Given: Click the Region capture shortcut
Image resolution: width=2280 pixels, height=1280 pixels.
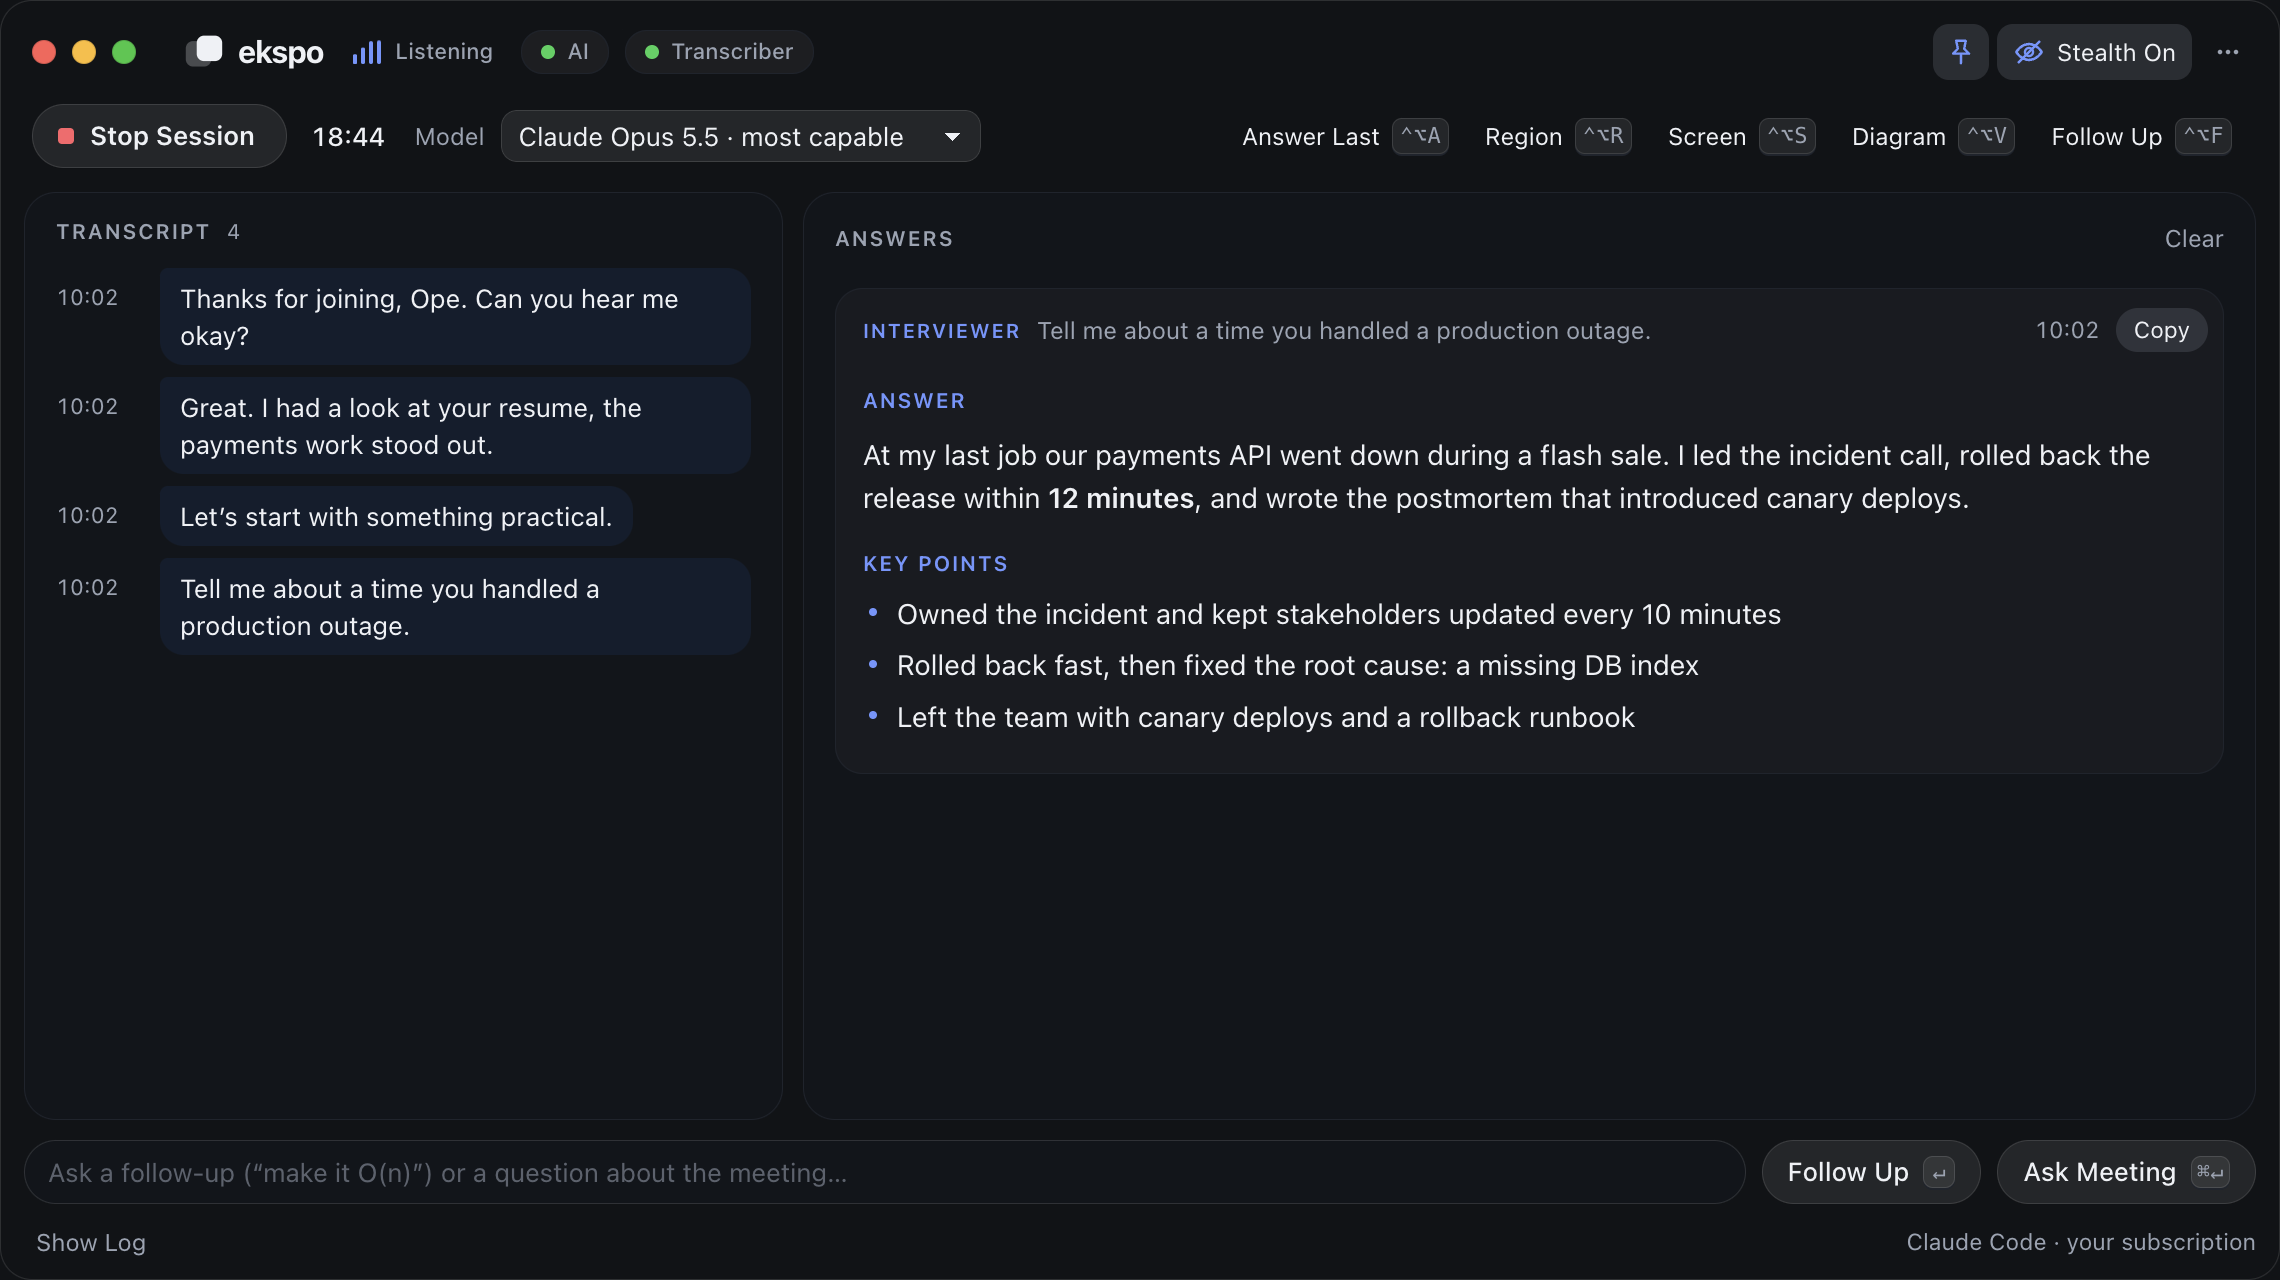Looking at the screenshot, I should 1558,136.
